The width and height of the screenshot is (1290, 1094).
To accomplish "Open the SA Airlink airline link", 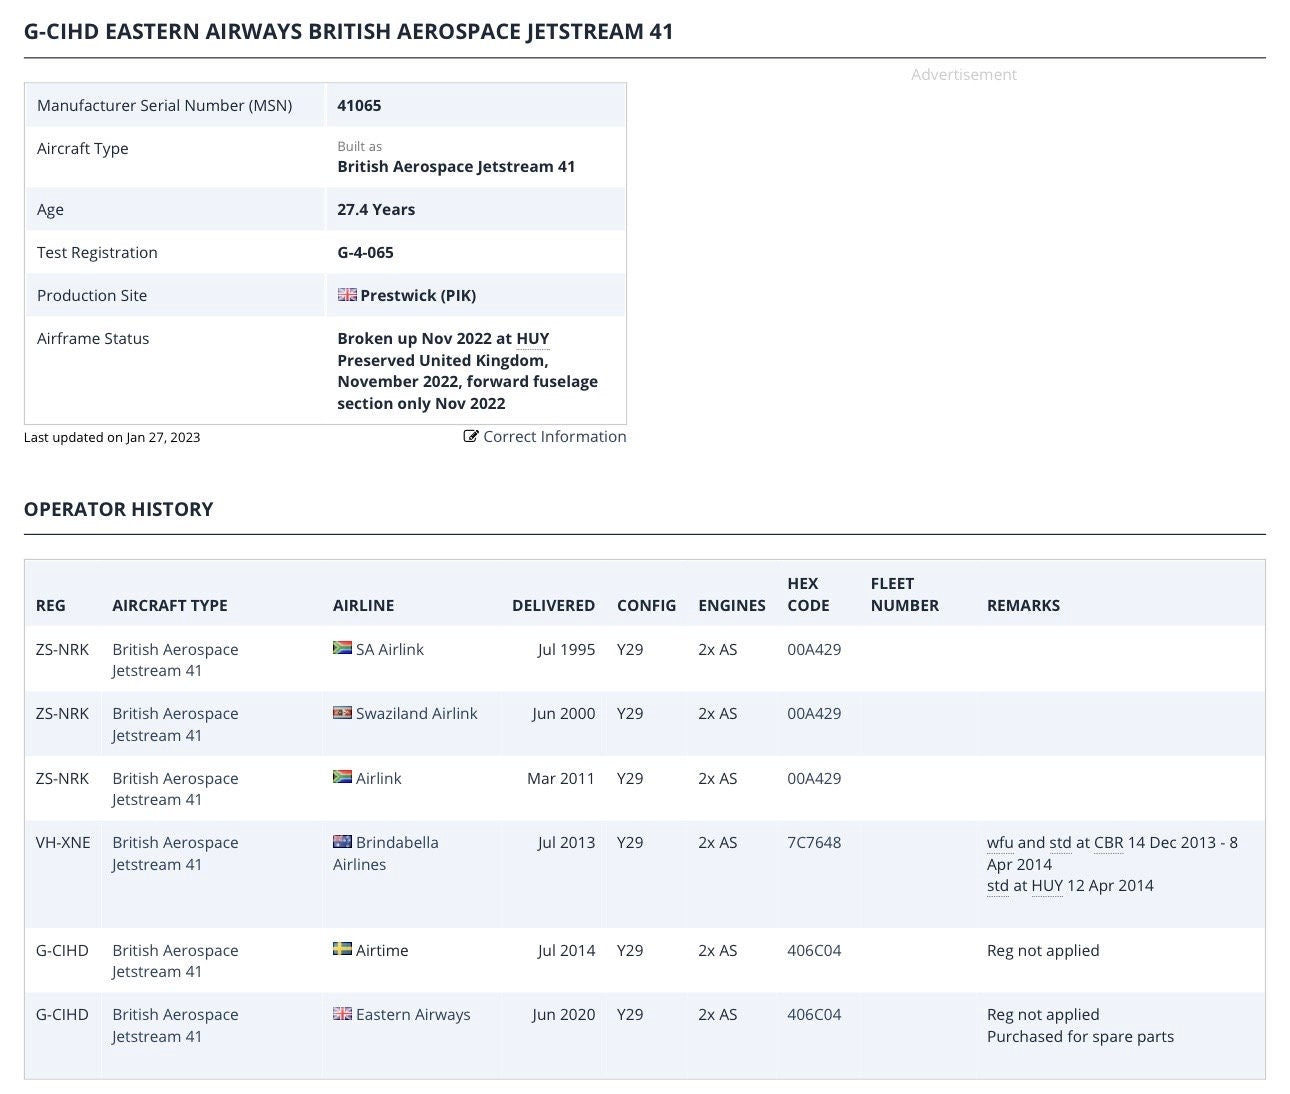I will coord(390,649).
